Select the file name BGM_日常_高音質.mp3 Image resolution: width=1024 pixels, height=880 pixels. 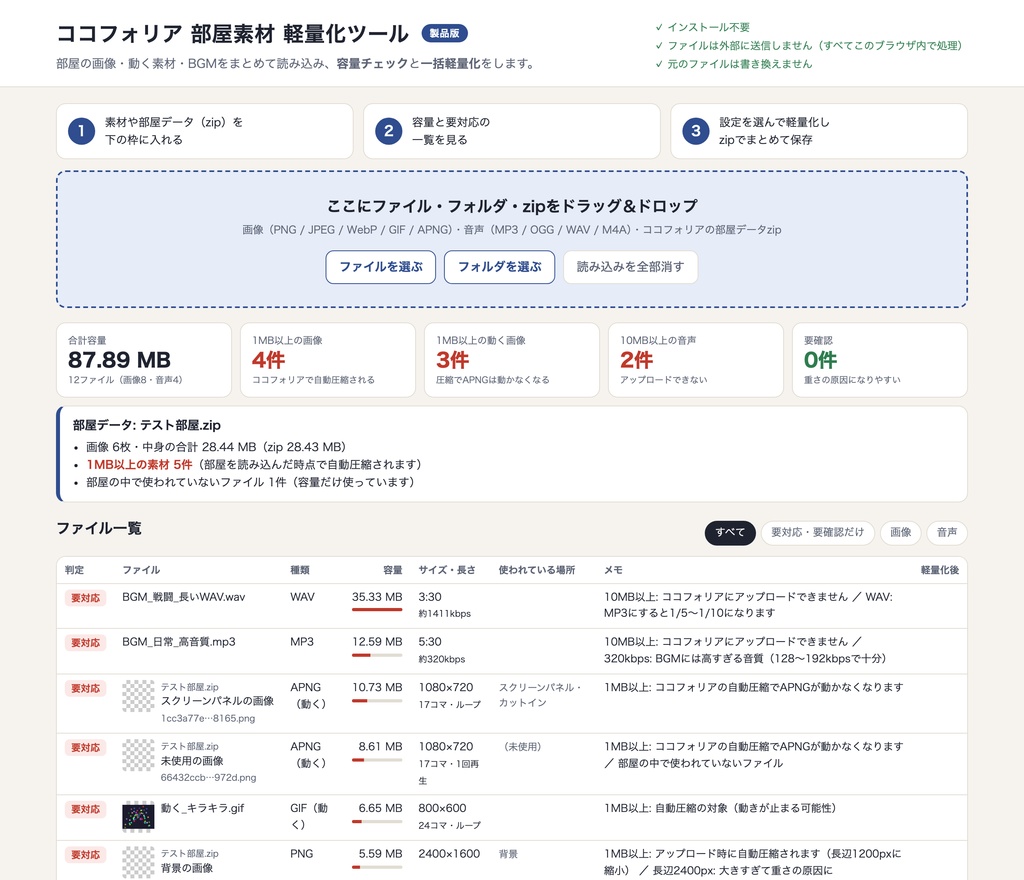(179, 642)
